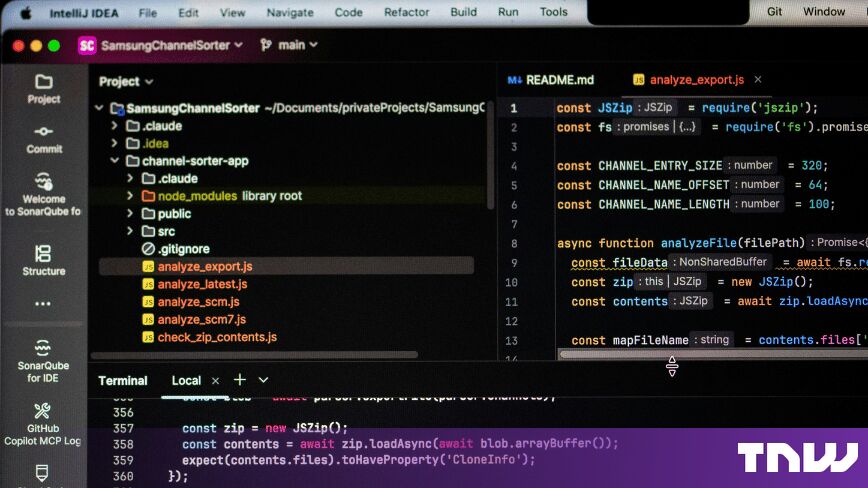
Task: Open SamsungChannelSorter project dropdown
Action: point(172,45)
